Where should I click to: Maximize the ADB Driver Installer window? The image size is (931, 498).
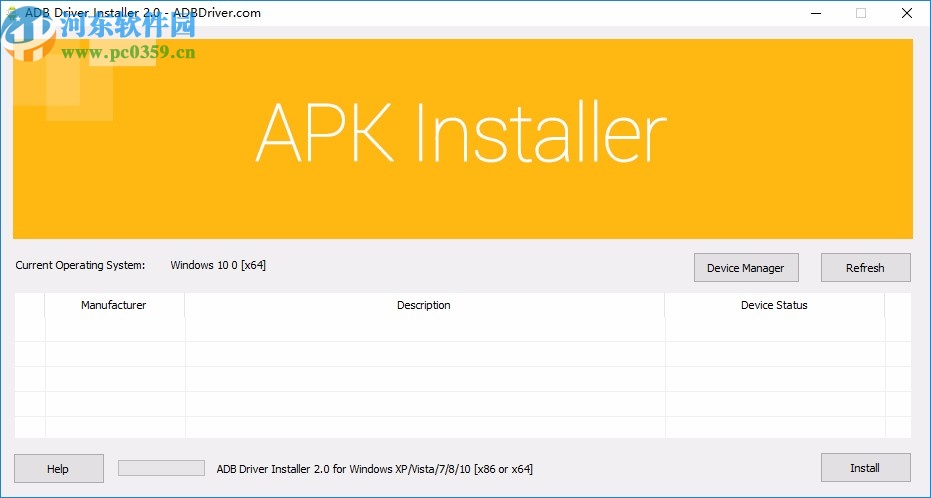coord(861,13)
